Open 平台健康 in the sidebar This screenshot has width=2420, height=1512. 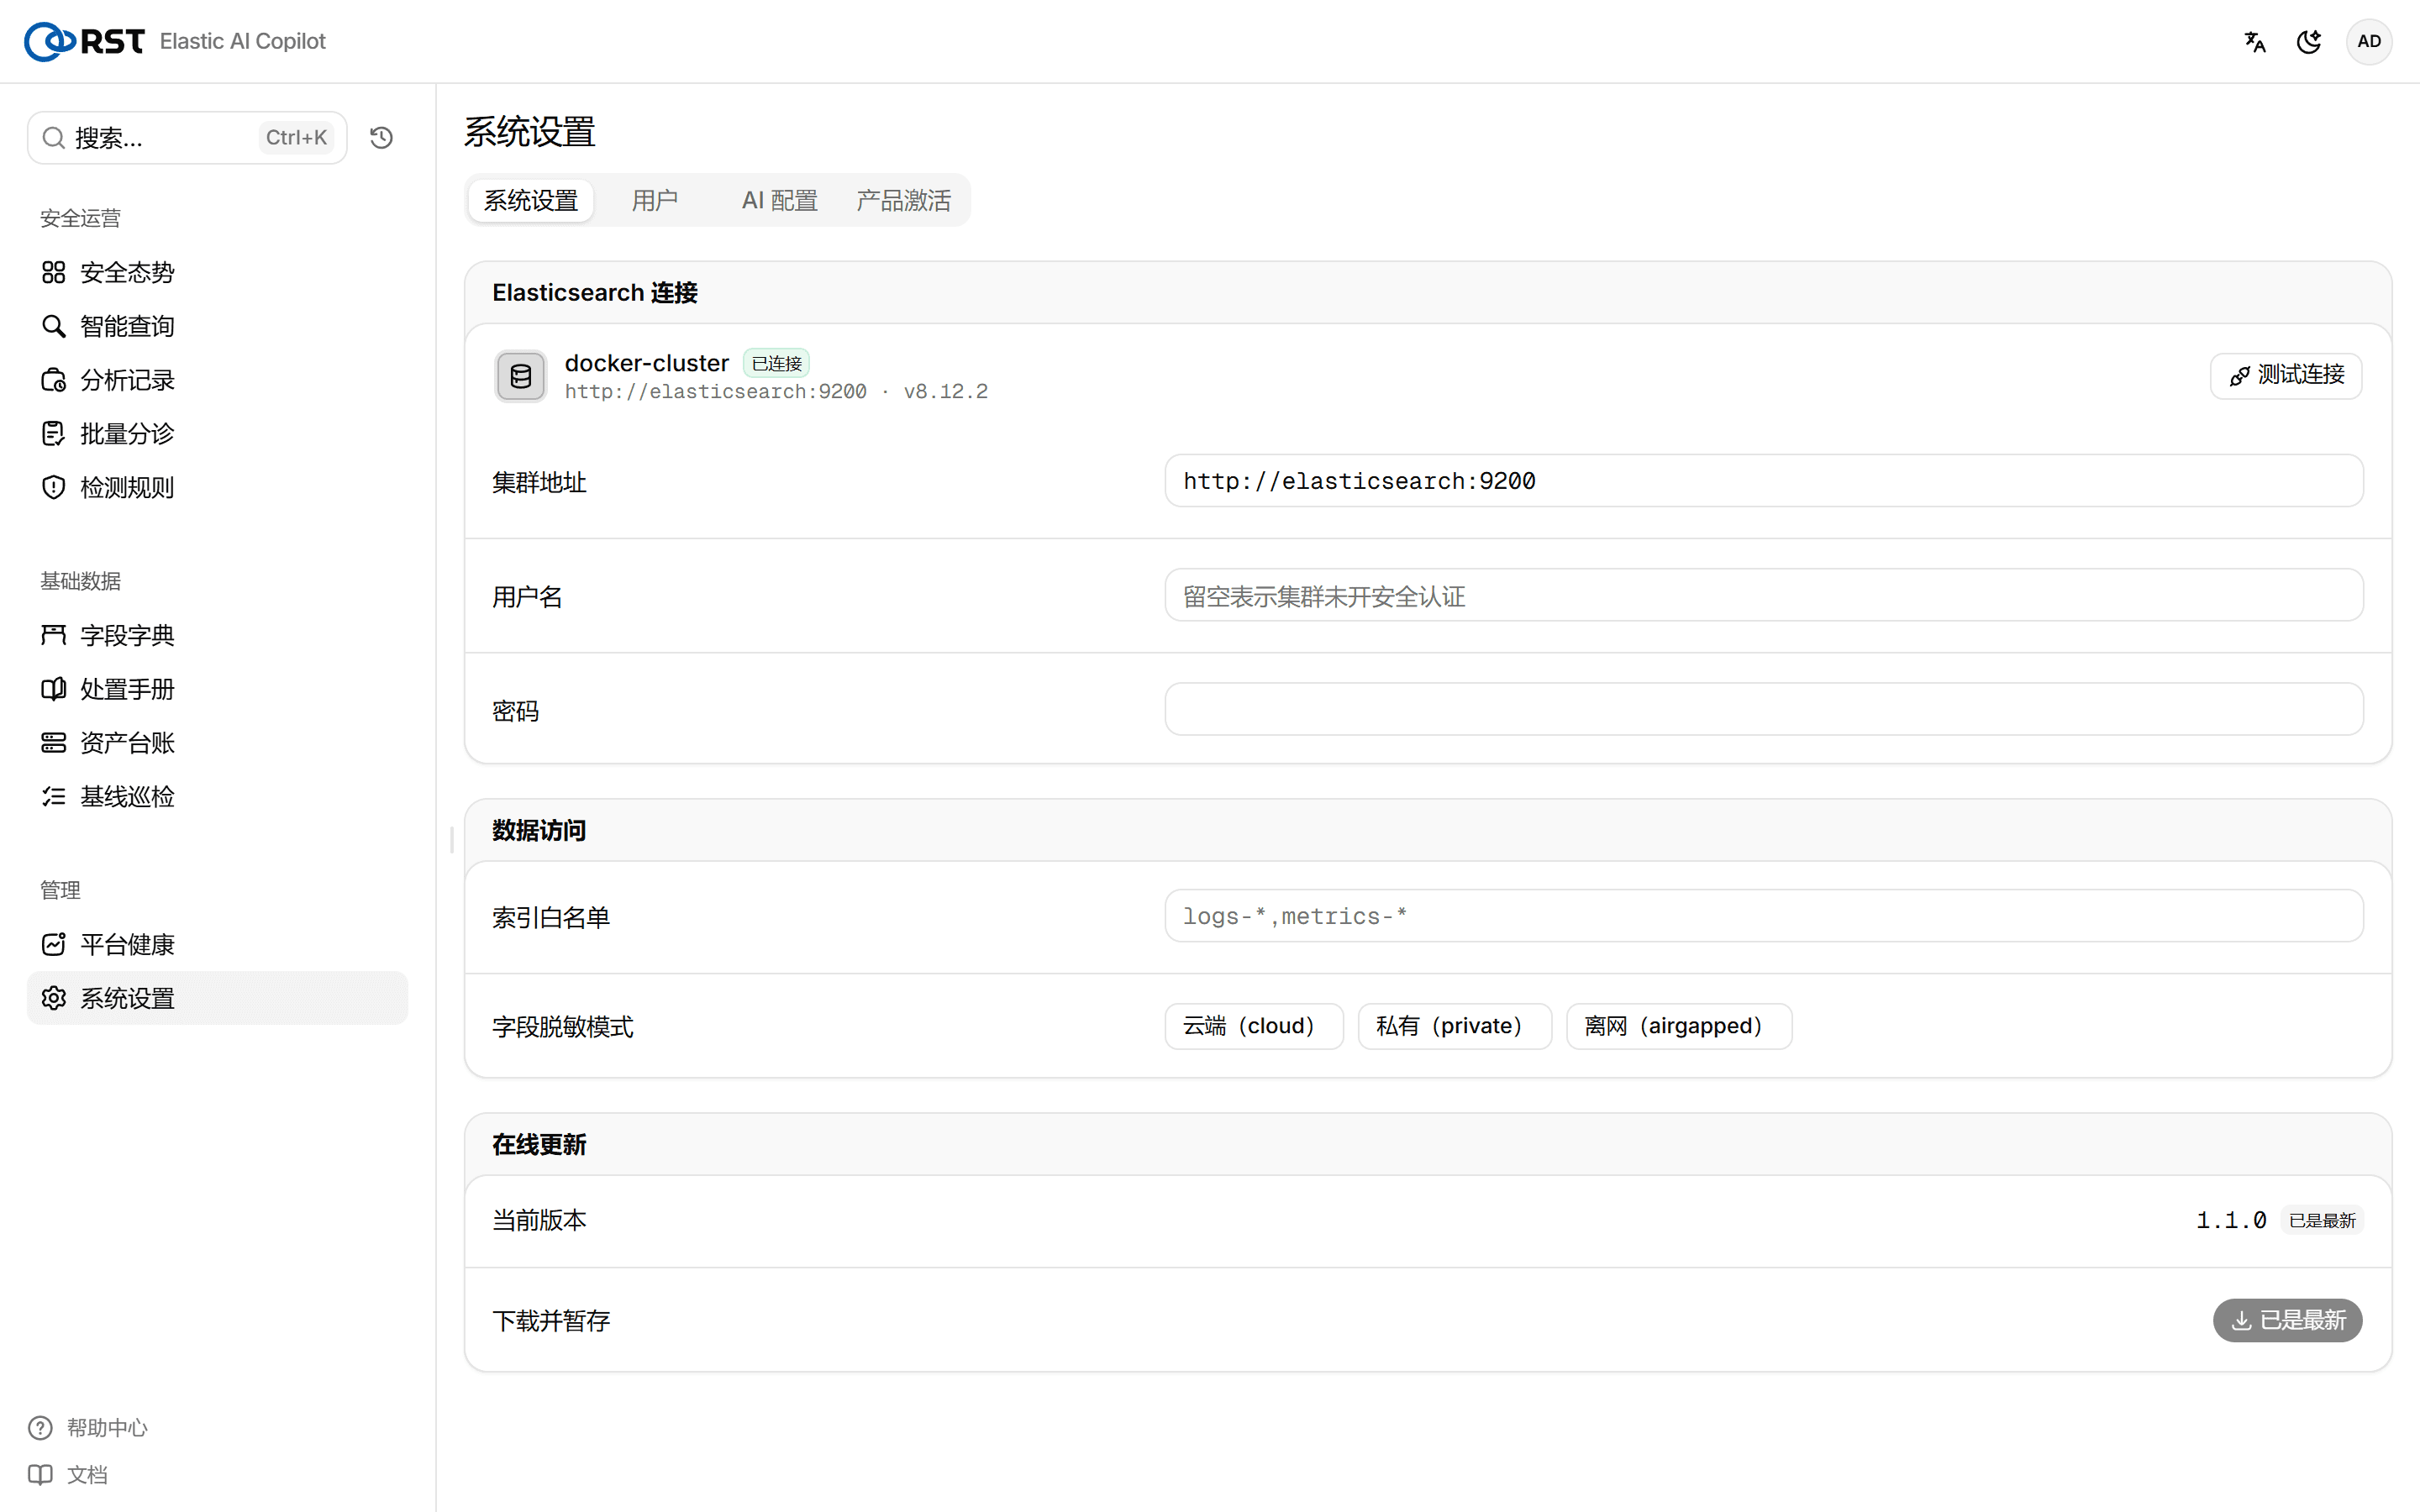[217, 944]
